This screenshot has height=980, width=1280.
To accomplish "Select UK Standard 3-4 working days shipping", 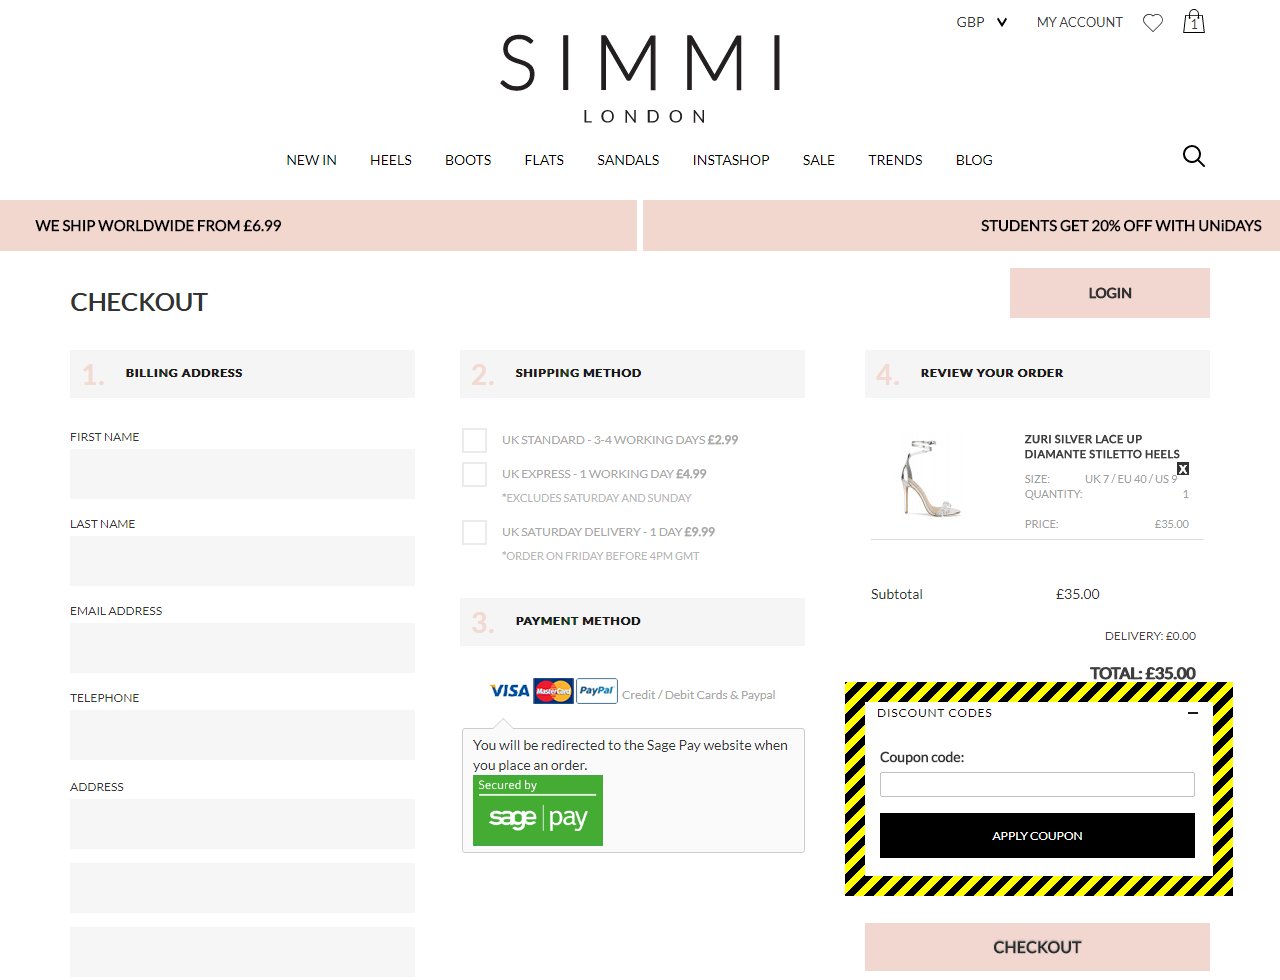I will pos(475,440).
